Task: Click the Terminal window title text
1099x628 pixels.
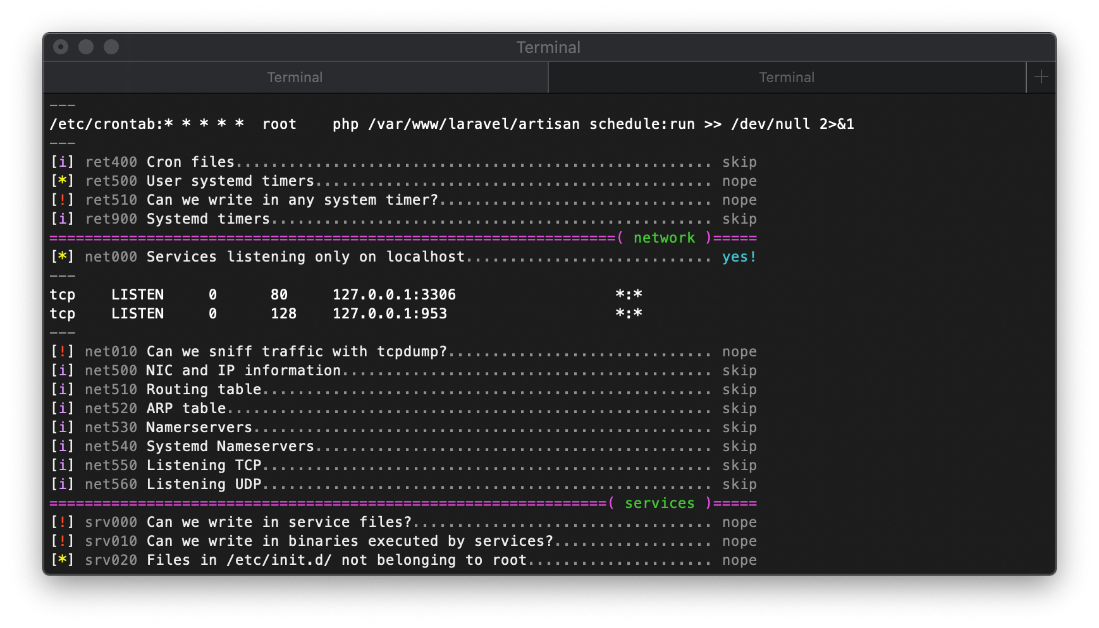Action: 548,47
